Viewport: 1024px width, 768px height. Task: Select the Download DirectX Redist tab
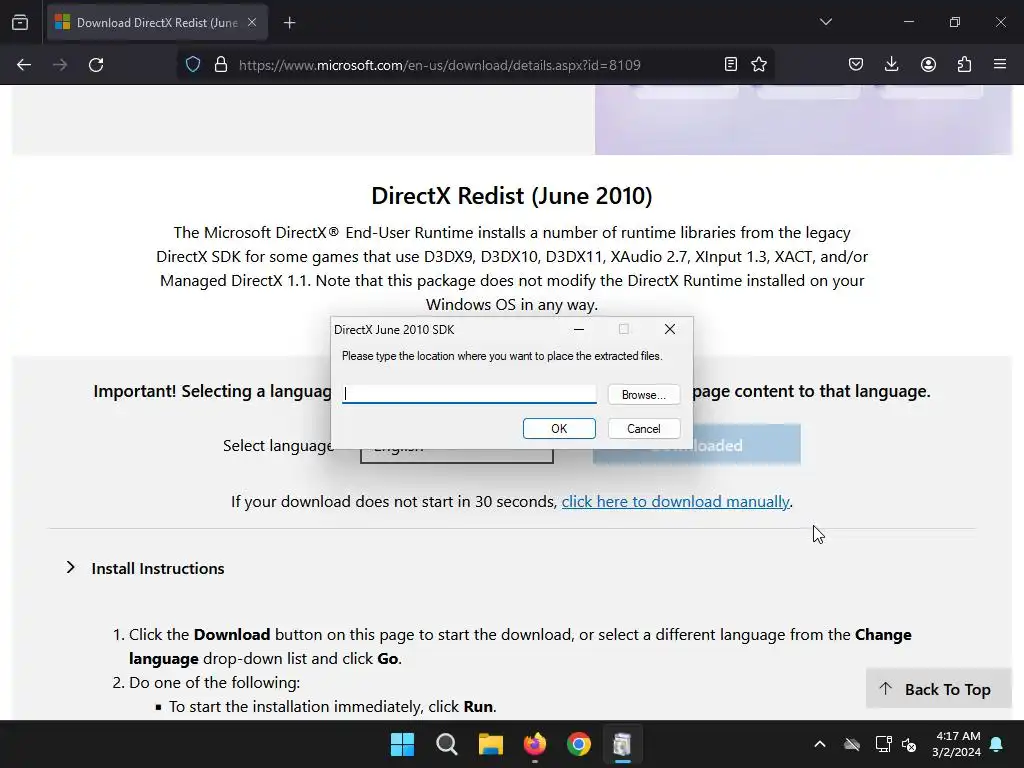click(157, 23)
